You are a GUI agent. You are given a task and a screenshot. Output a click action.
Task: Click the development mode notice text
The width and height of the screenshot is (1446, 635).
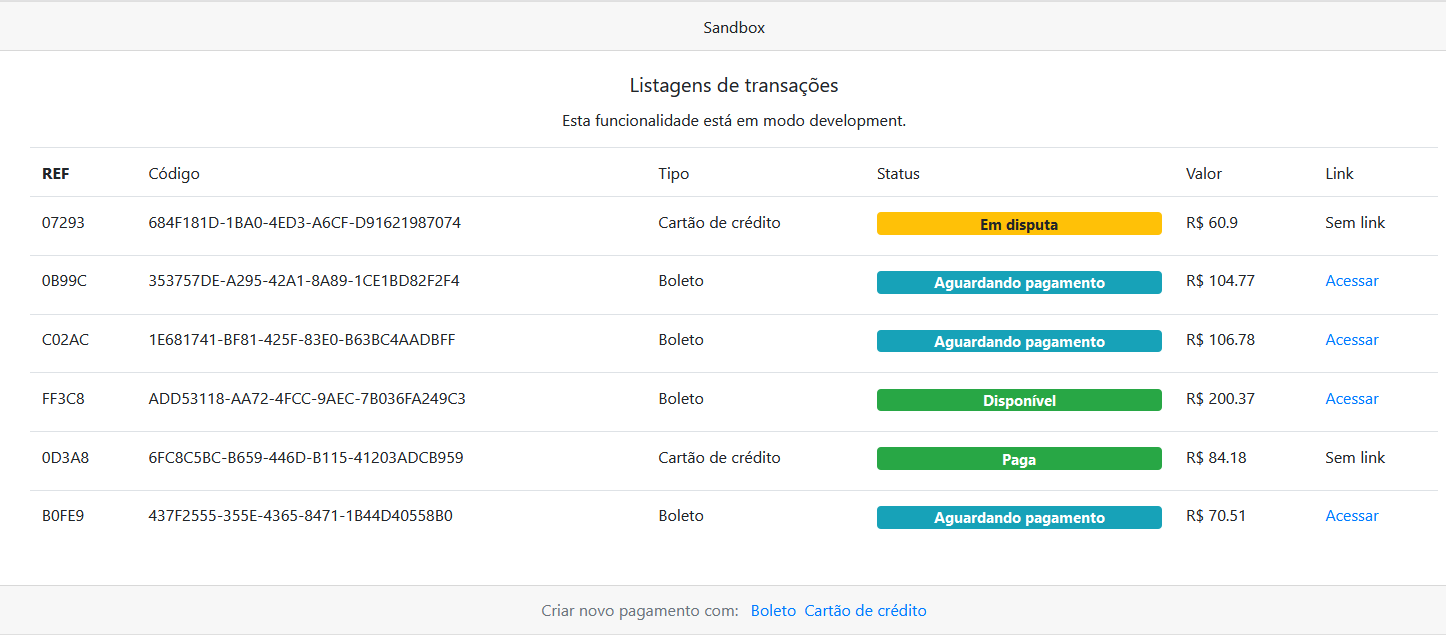734,121
